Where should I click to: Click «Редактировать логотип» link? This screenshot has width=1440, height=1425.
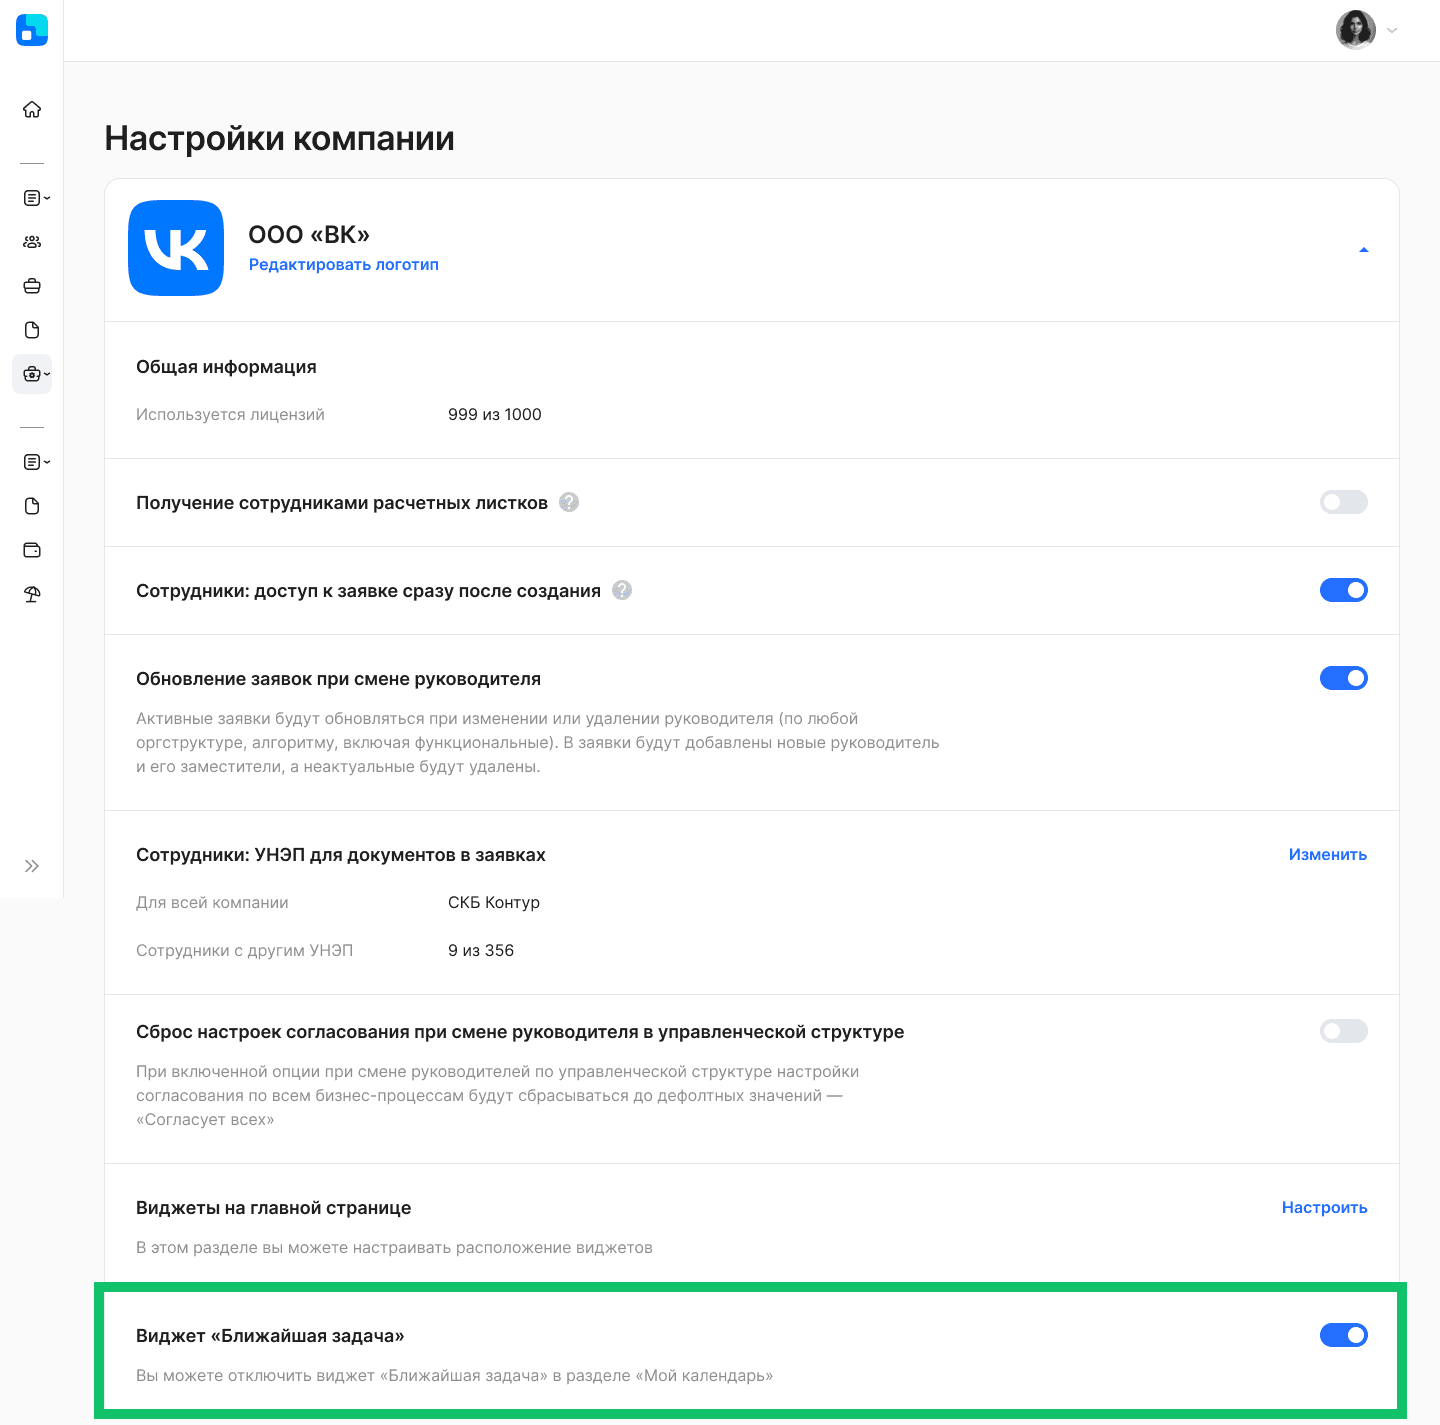point(343,265)
